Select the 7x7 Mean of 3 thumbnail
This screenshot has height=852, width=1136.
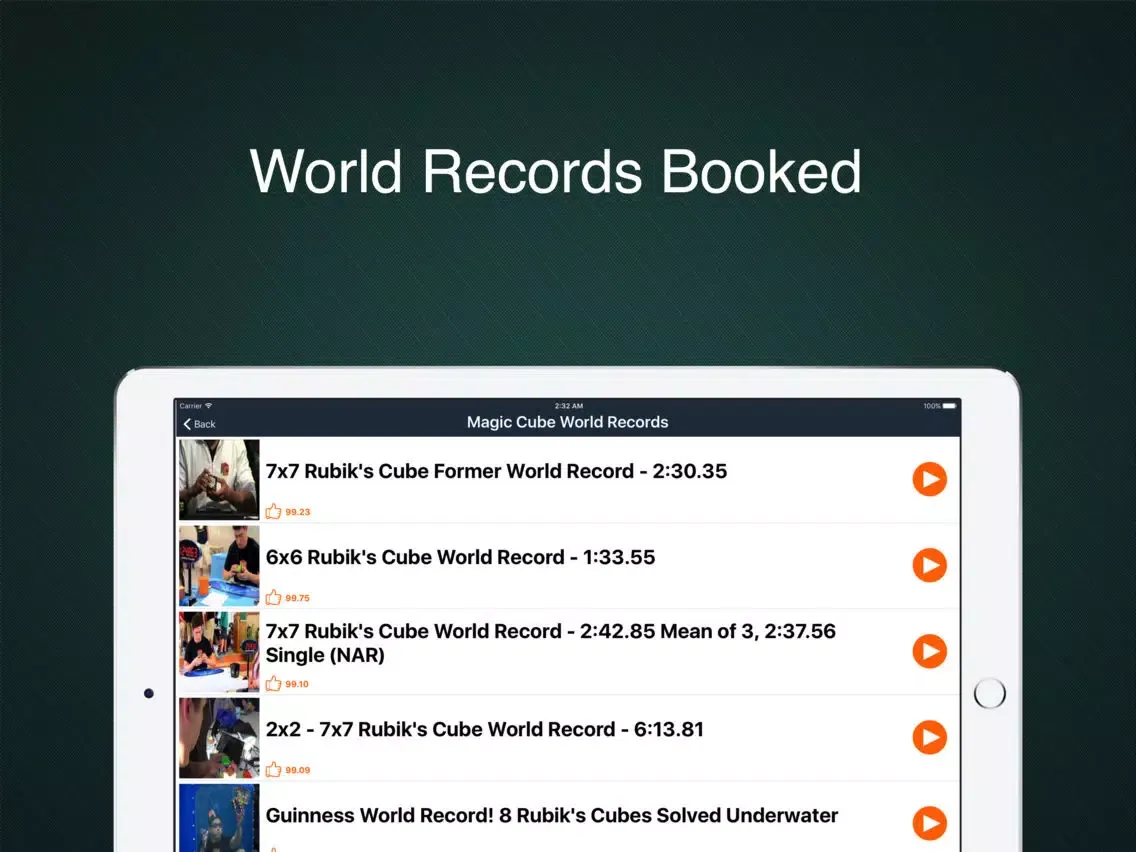pyautogui.click(x=219, y=652)
